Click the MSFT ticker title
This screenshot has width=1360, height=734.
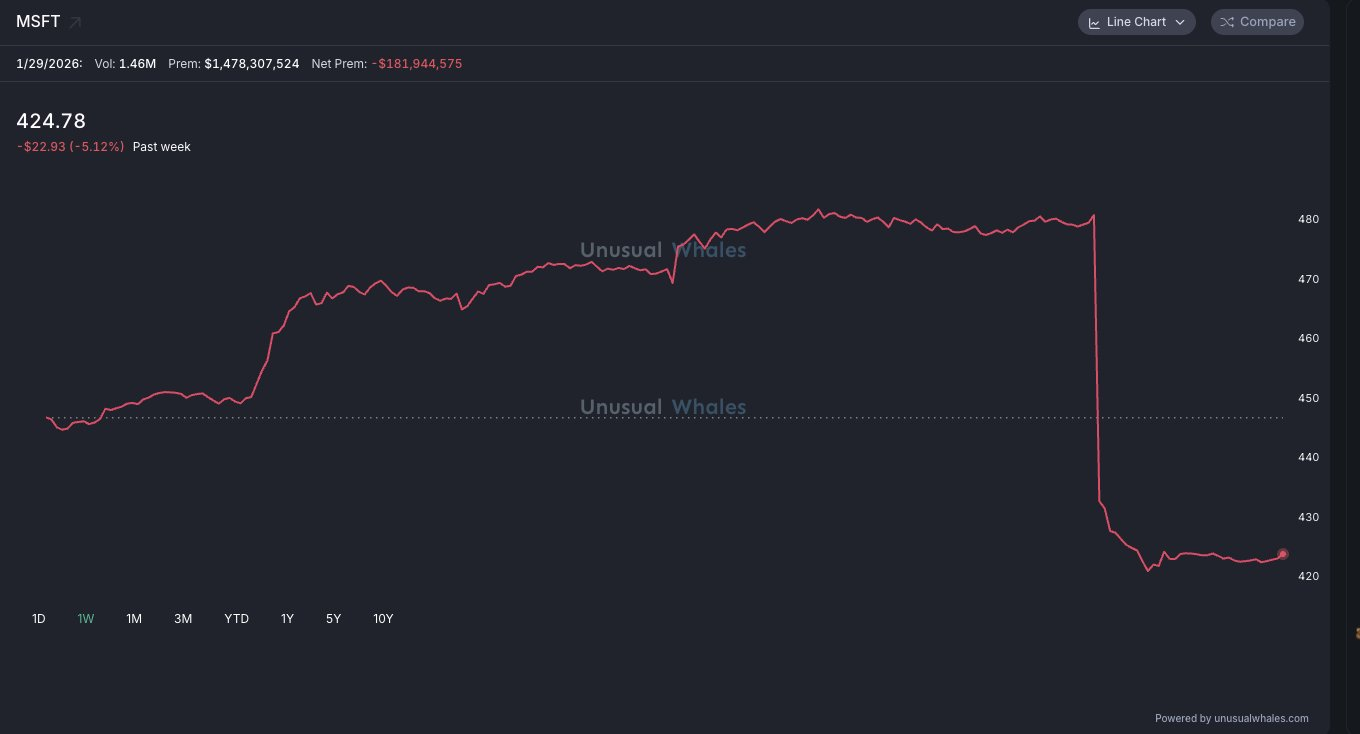(x=38, y=22)
